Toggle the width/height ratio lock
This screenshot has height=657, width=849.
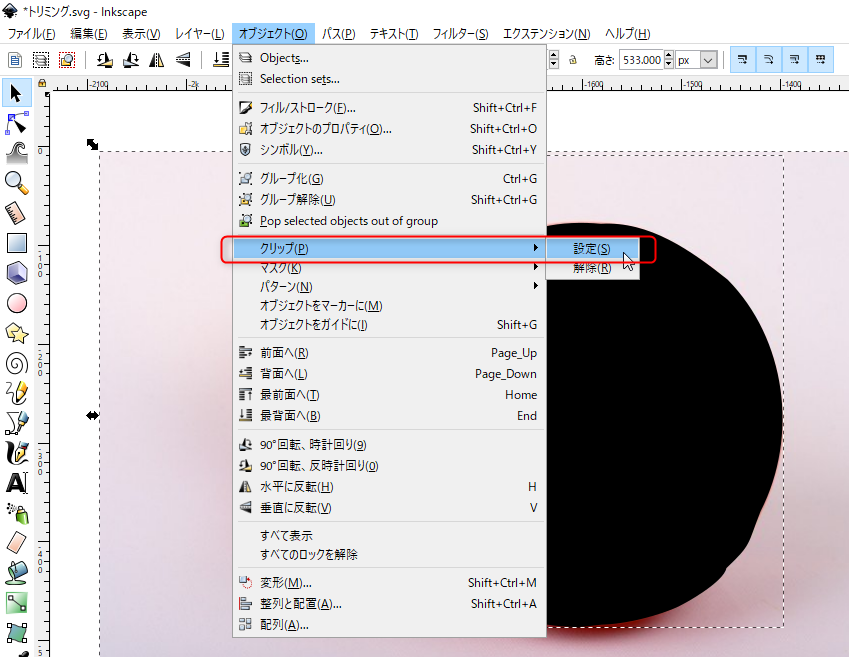tap(573, 60)
